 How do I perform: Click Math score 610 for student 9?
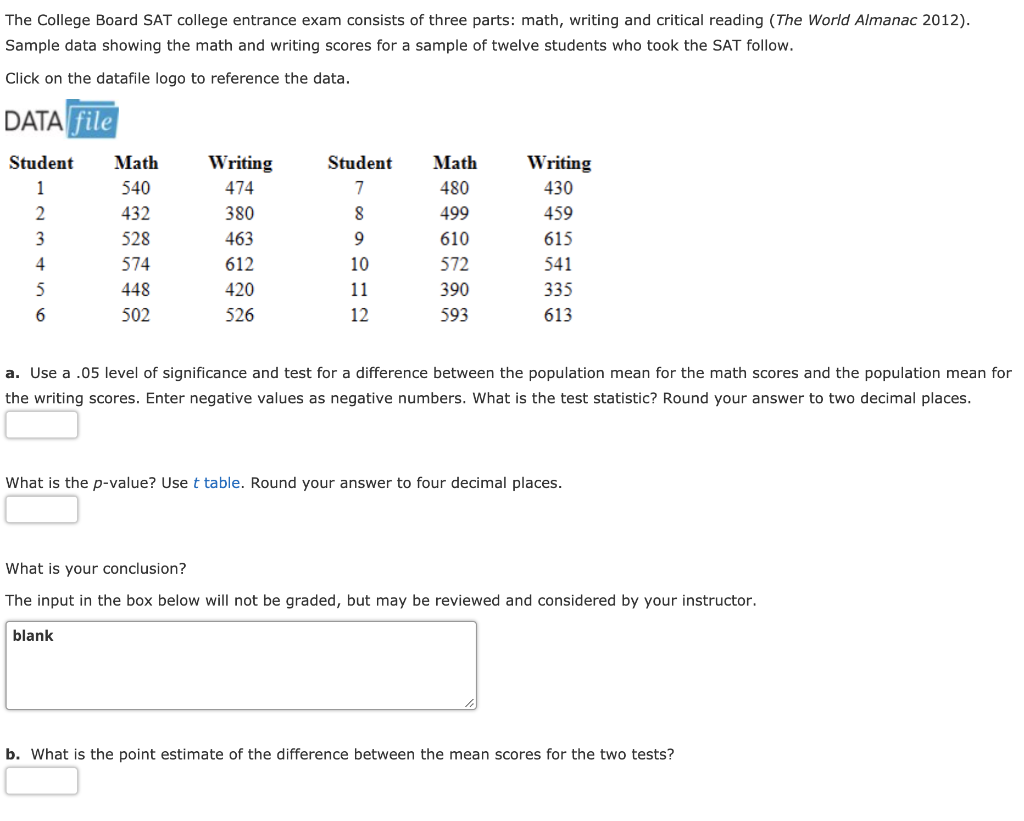point(455,239)
